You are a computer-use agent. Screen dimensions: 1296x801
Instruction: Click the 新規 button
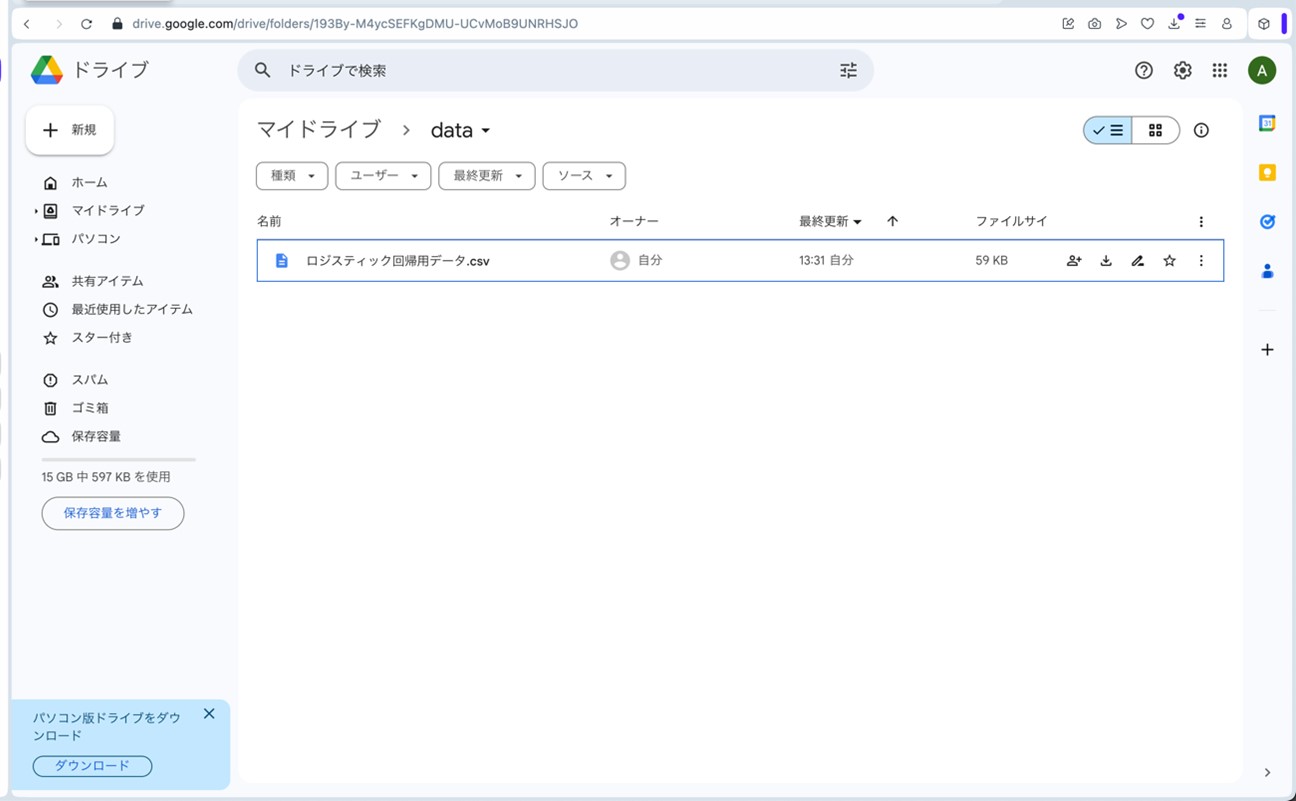70,130
